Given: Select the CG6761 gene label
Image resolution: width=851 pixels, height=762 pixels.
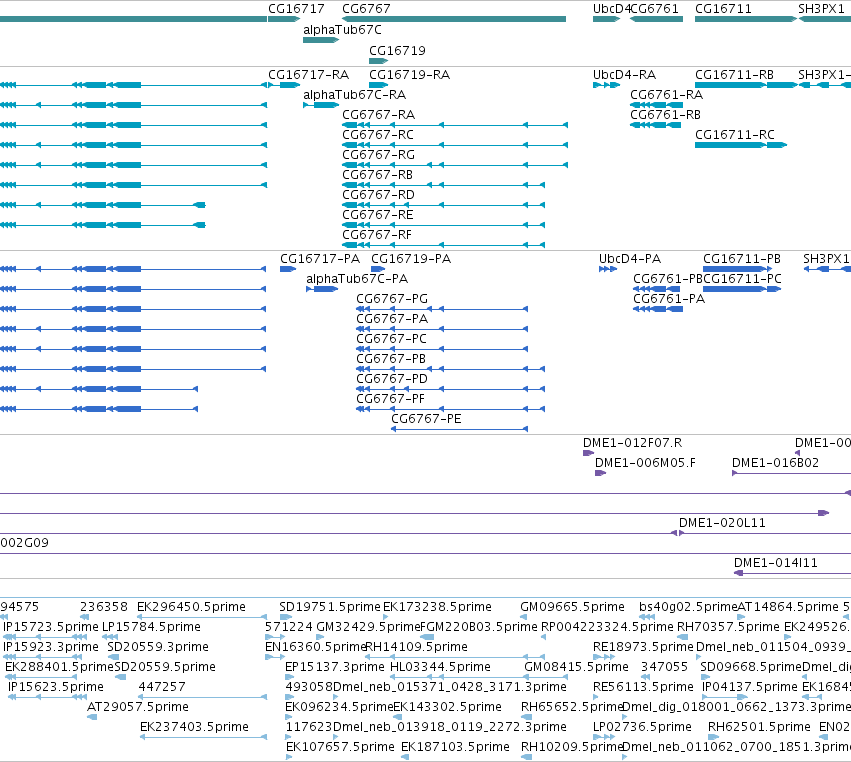Looking at the screenshot, I should tap(655, 9).
